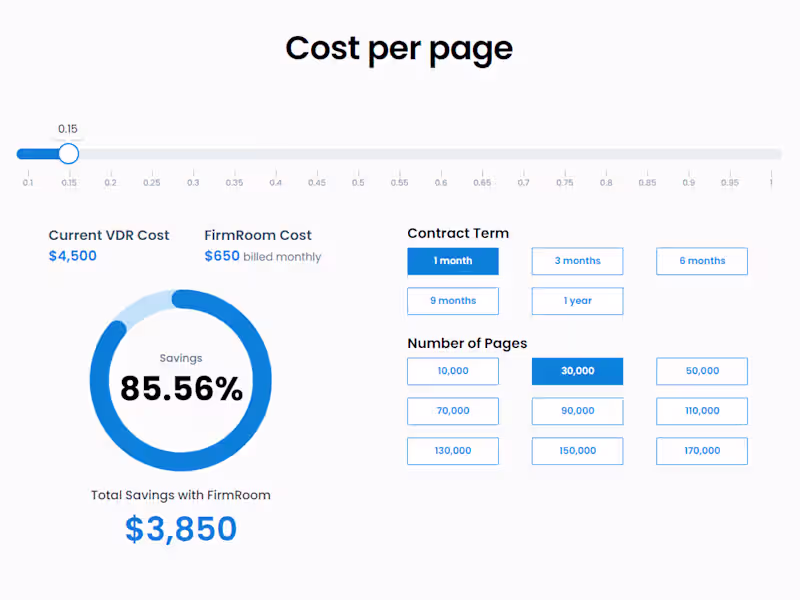Image resolution: width=800 pixels, height=600 pixels.
Task: Click the cost per page slider handle
Action: coord(68,154)
